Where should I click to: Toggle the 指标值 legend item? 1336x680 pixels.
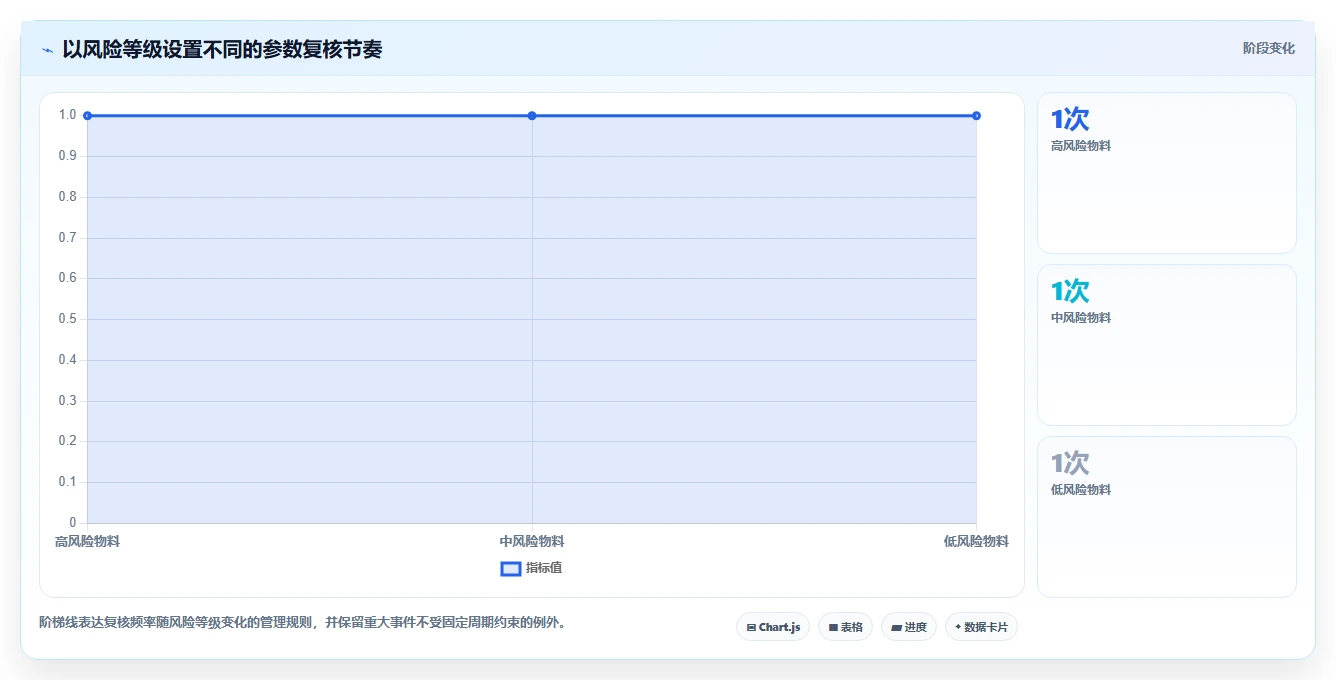531,568
